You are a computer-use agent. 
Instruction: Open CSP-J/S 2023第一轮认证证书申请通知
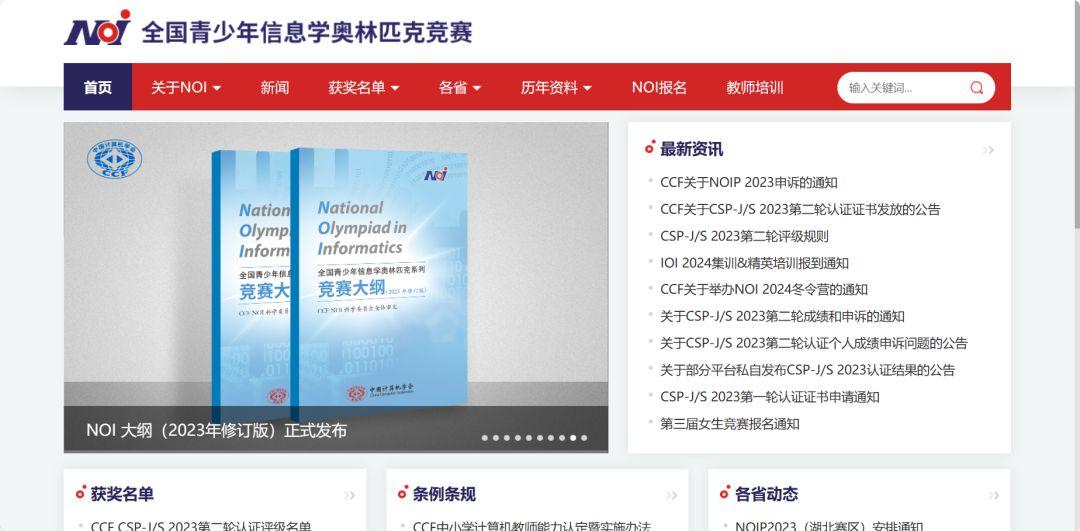click(769, 397)
